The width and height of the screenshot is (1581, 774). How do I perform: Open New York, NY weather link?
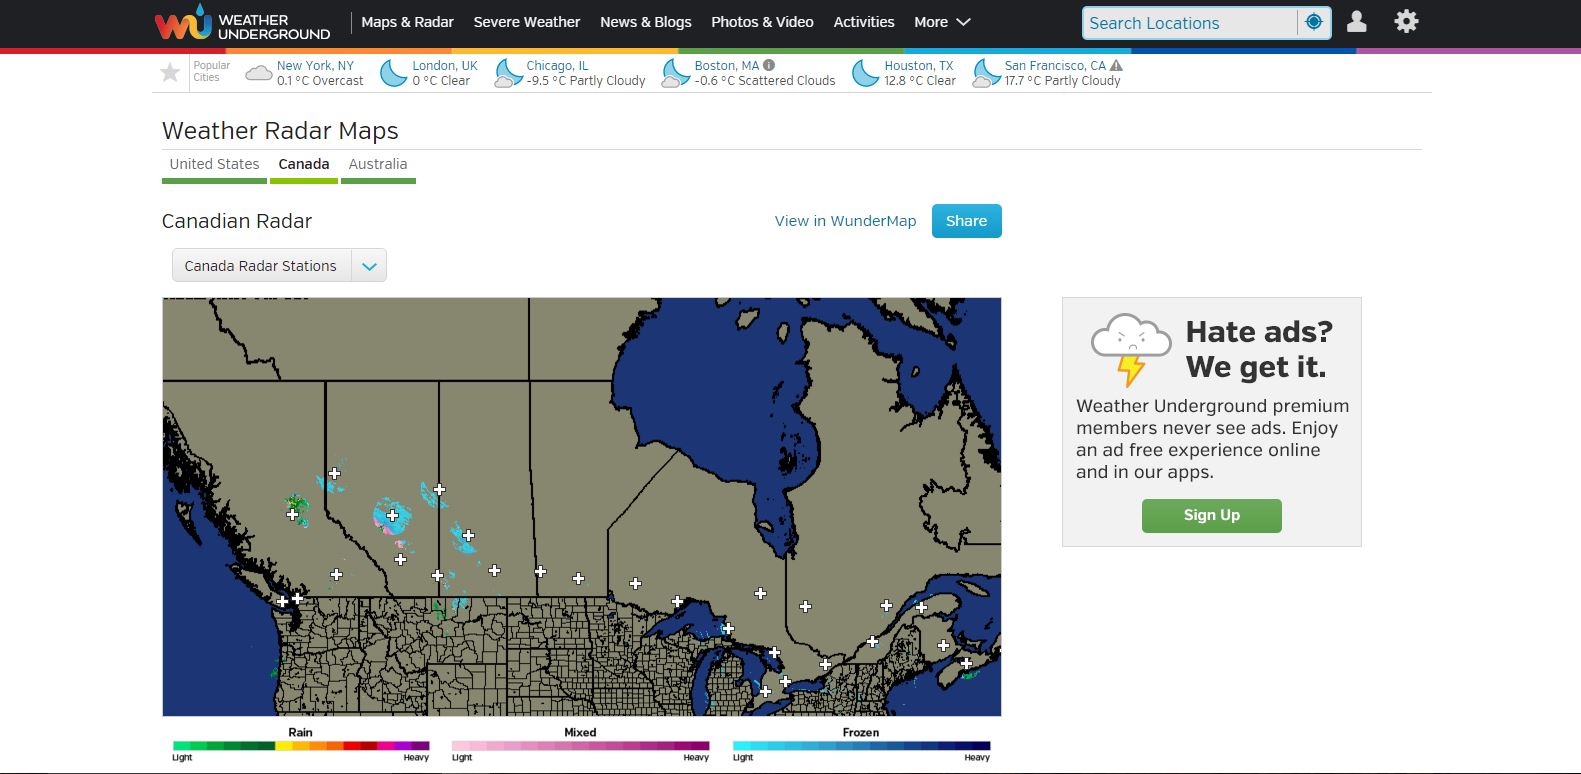click(315, 65)
